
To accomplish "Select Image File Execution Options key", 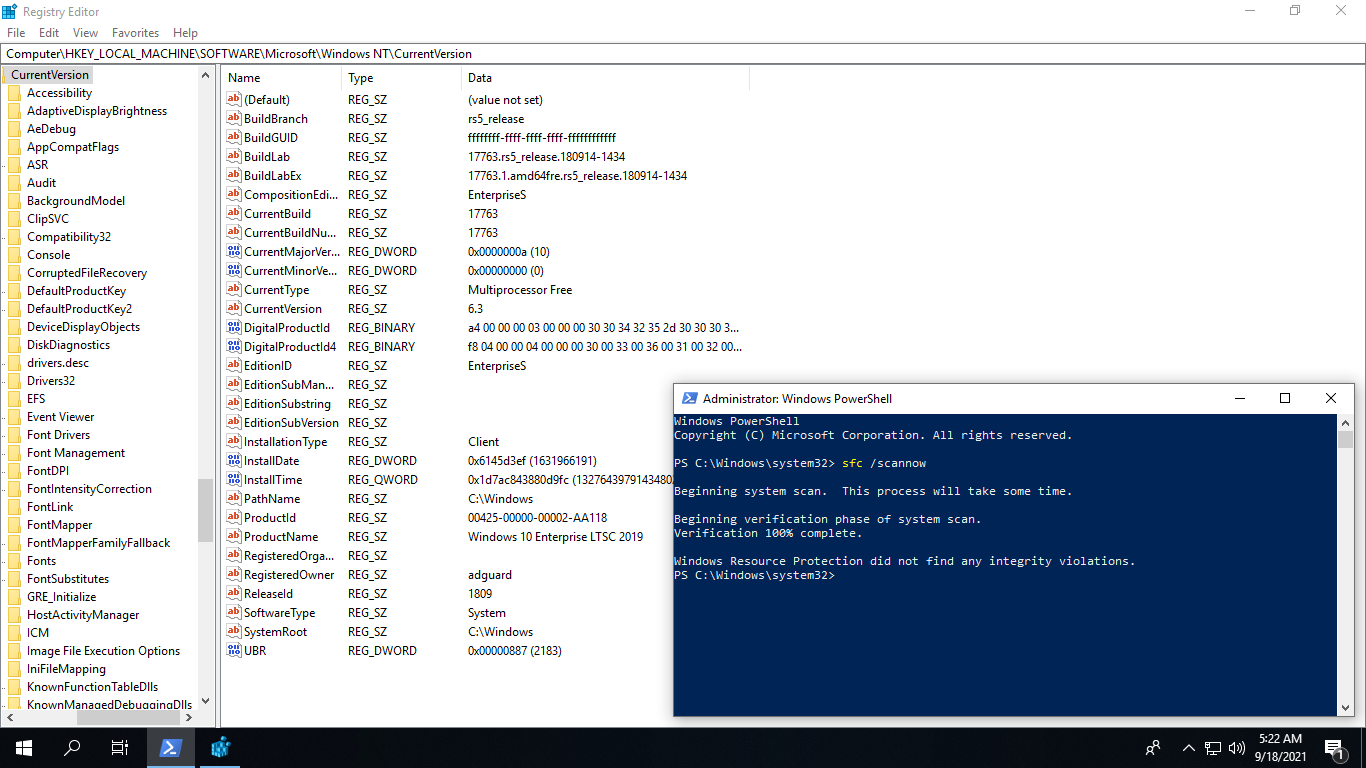I will click(104, 651).
